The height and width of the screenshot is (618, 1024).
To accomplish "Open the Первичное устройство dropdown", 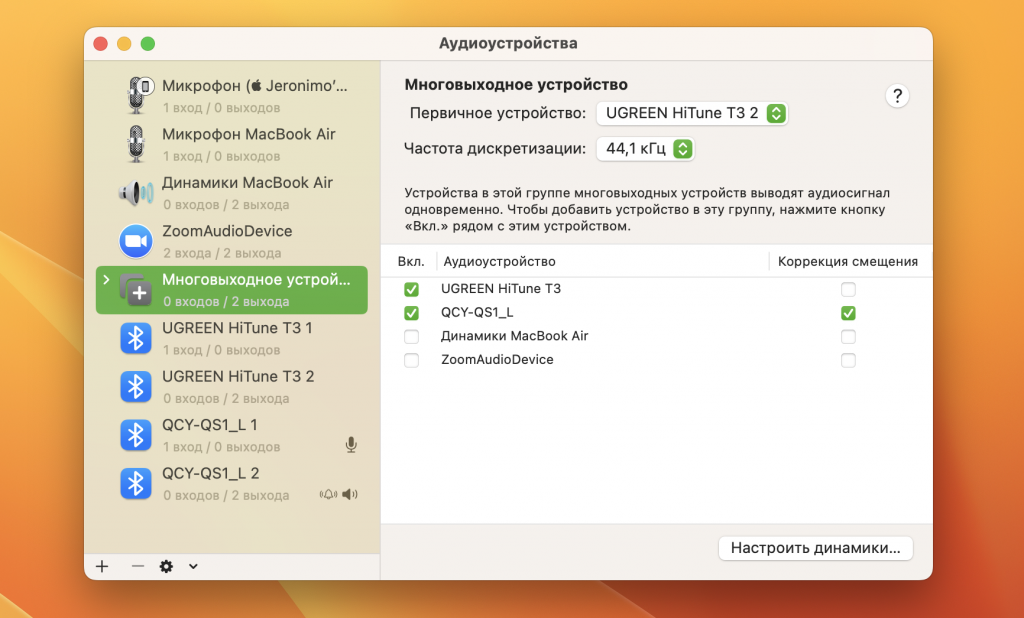I will (692, 113).
